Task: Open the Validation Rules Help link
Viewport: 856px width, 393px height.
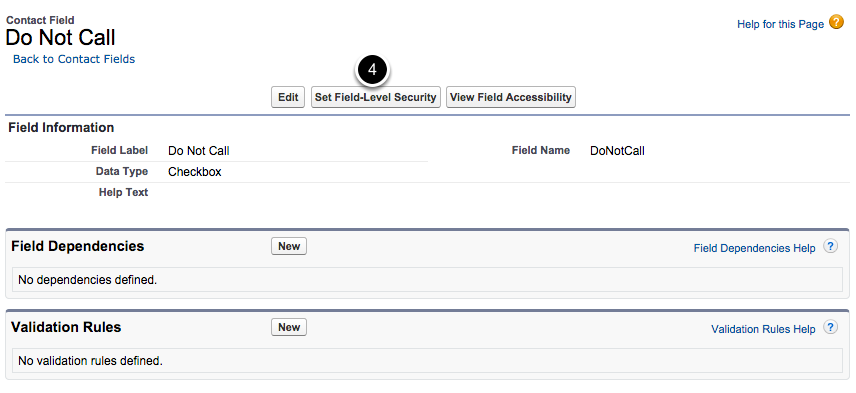Action: point(763,329)
